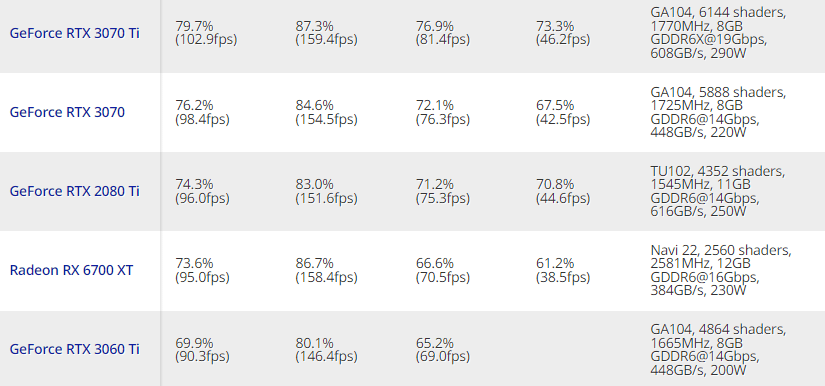Click the 61.2% (38.5fps) cell

[563, 270]
